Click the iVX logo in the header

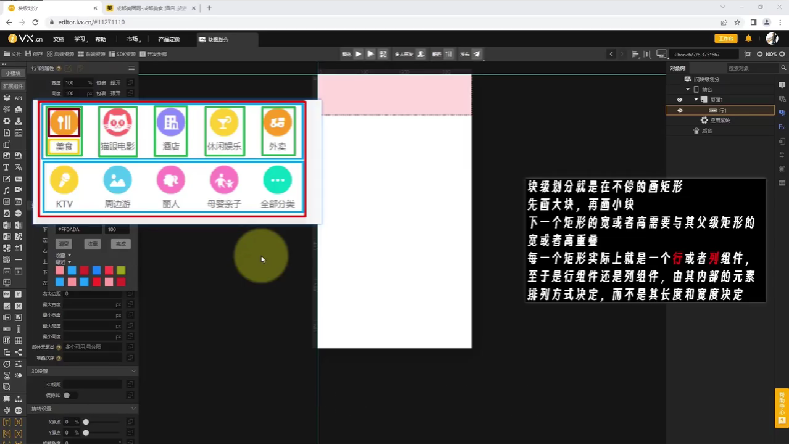[x=25, y=39]
